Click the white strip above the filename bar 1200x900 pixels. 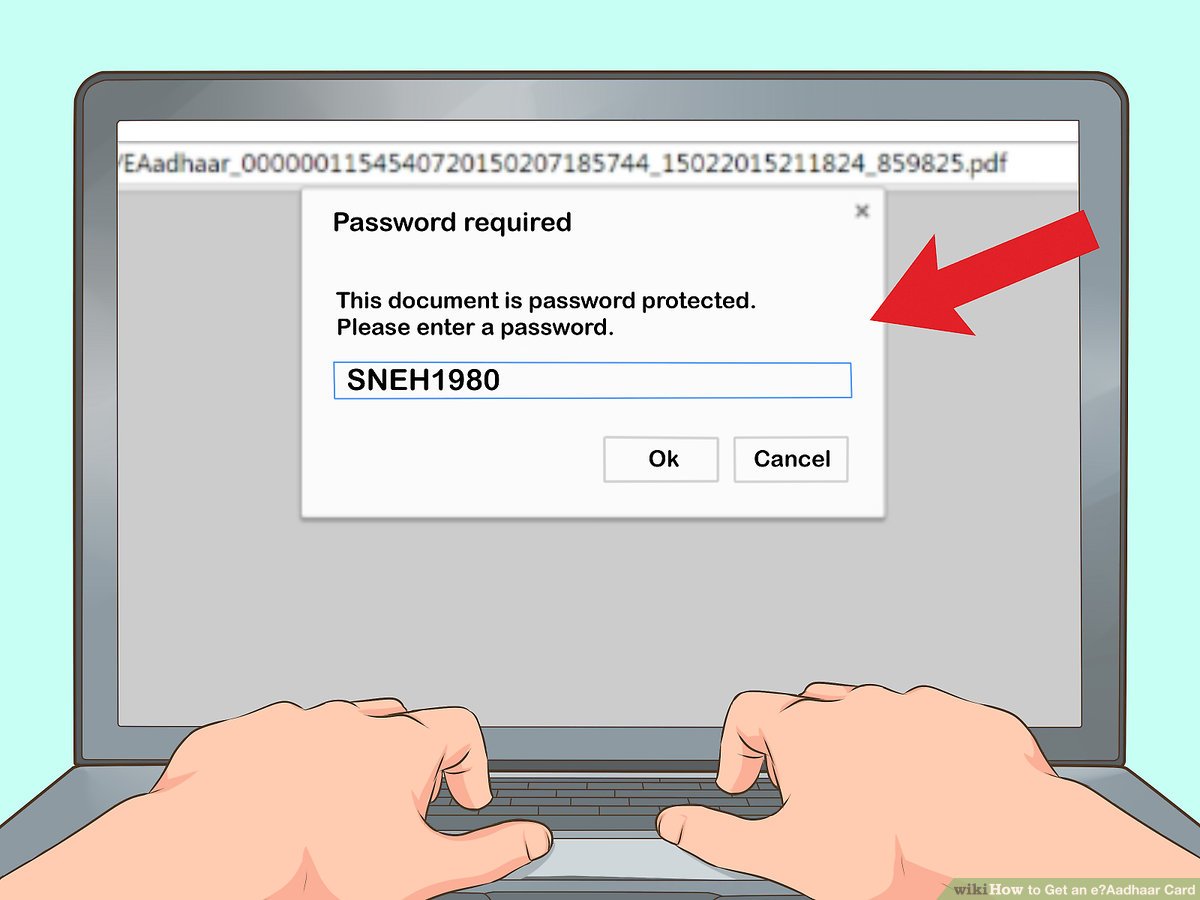click(598, 133)
